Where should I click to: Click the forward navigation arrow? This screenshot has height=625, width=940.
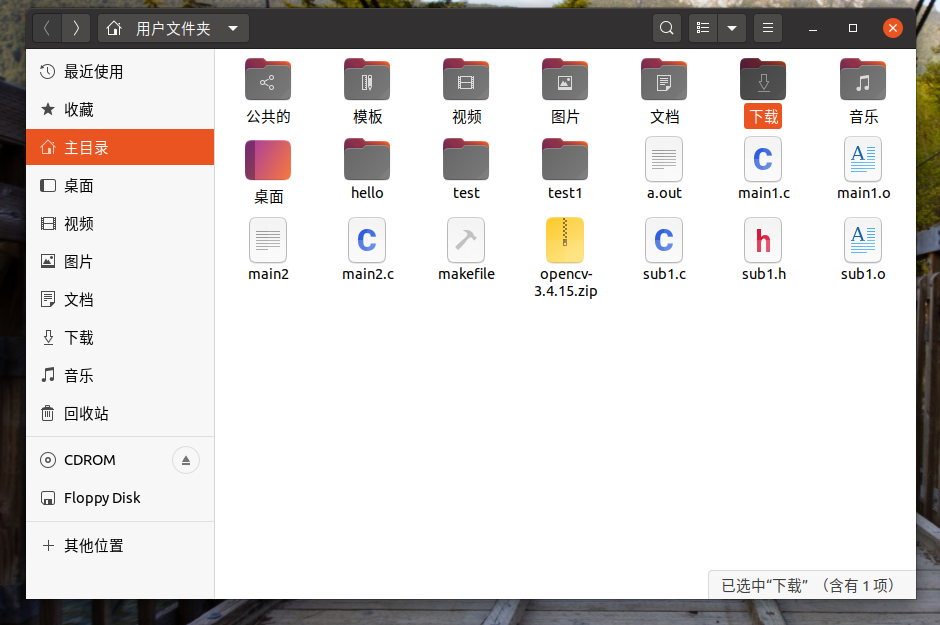coord(75,28)
